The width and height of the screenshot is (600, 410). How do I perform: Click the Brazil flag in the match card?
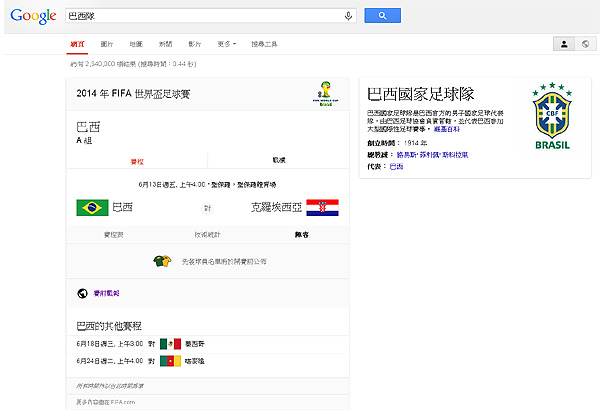click(x=92, y=207)
